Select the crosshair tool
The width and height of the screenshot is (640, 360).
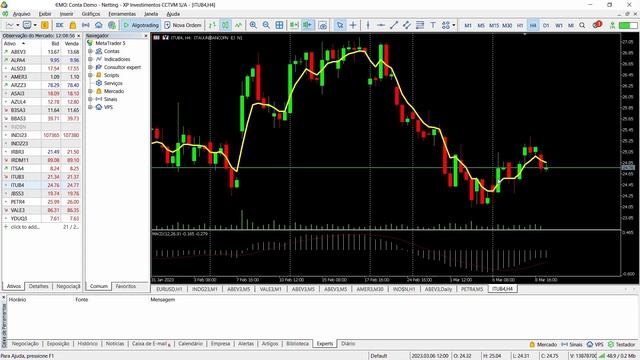pos(353,25)
